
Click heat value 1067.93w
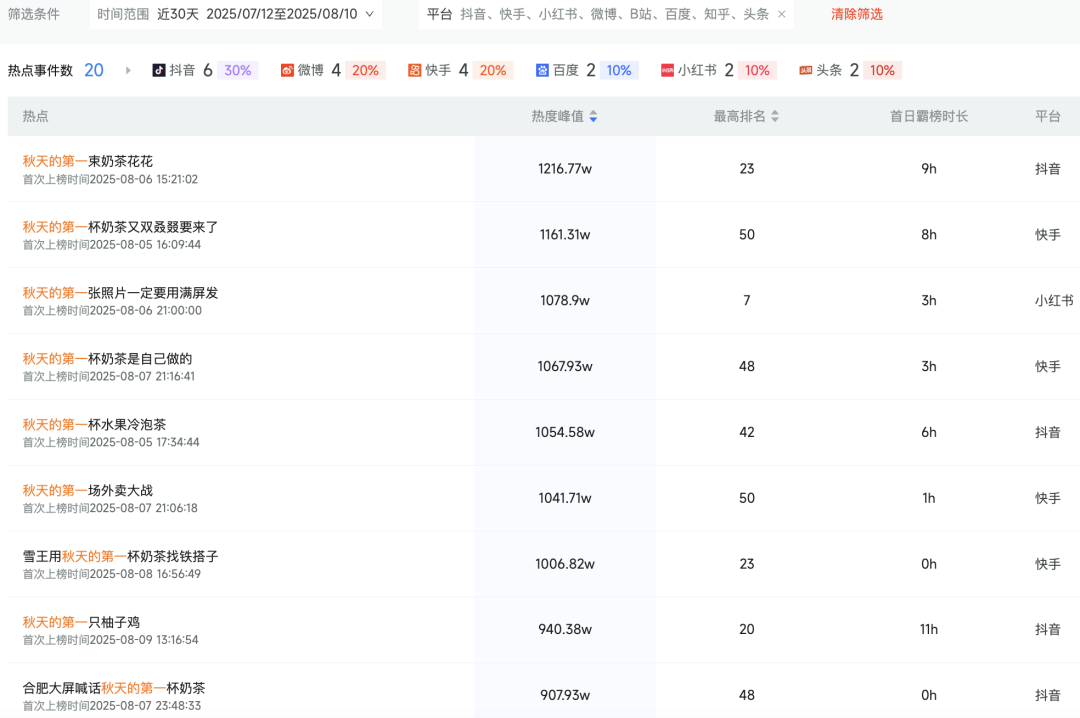[565, 367]
